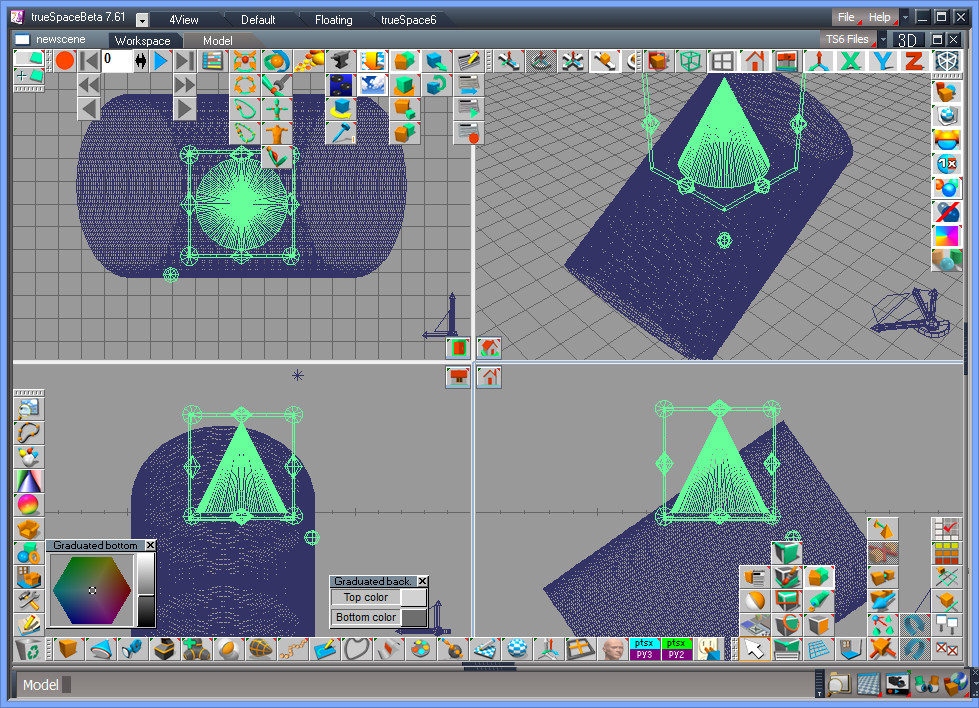
Task: Open dropdown arrow beside Help menu
Action: click(905, 18)
